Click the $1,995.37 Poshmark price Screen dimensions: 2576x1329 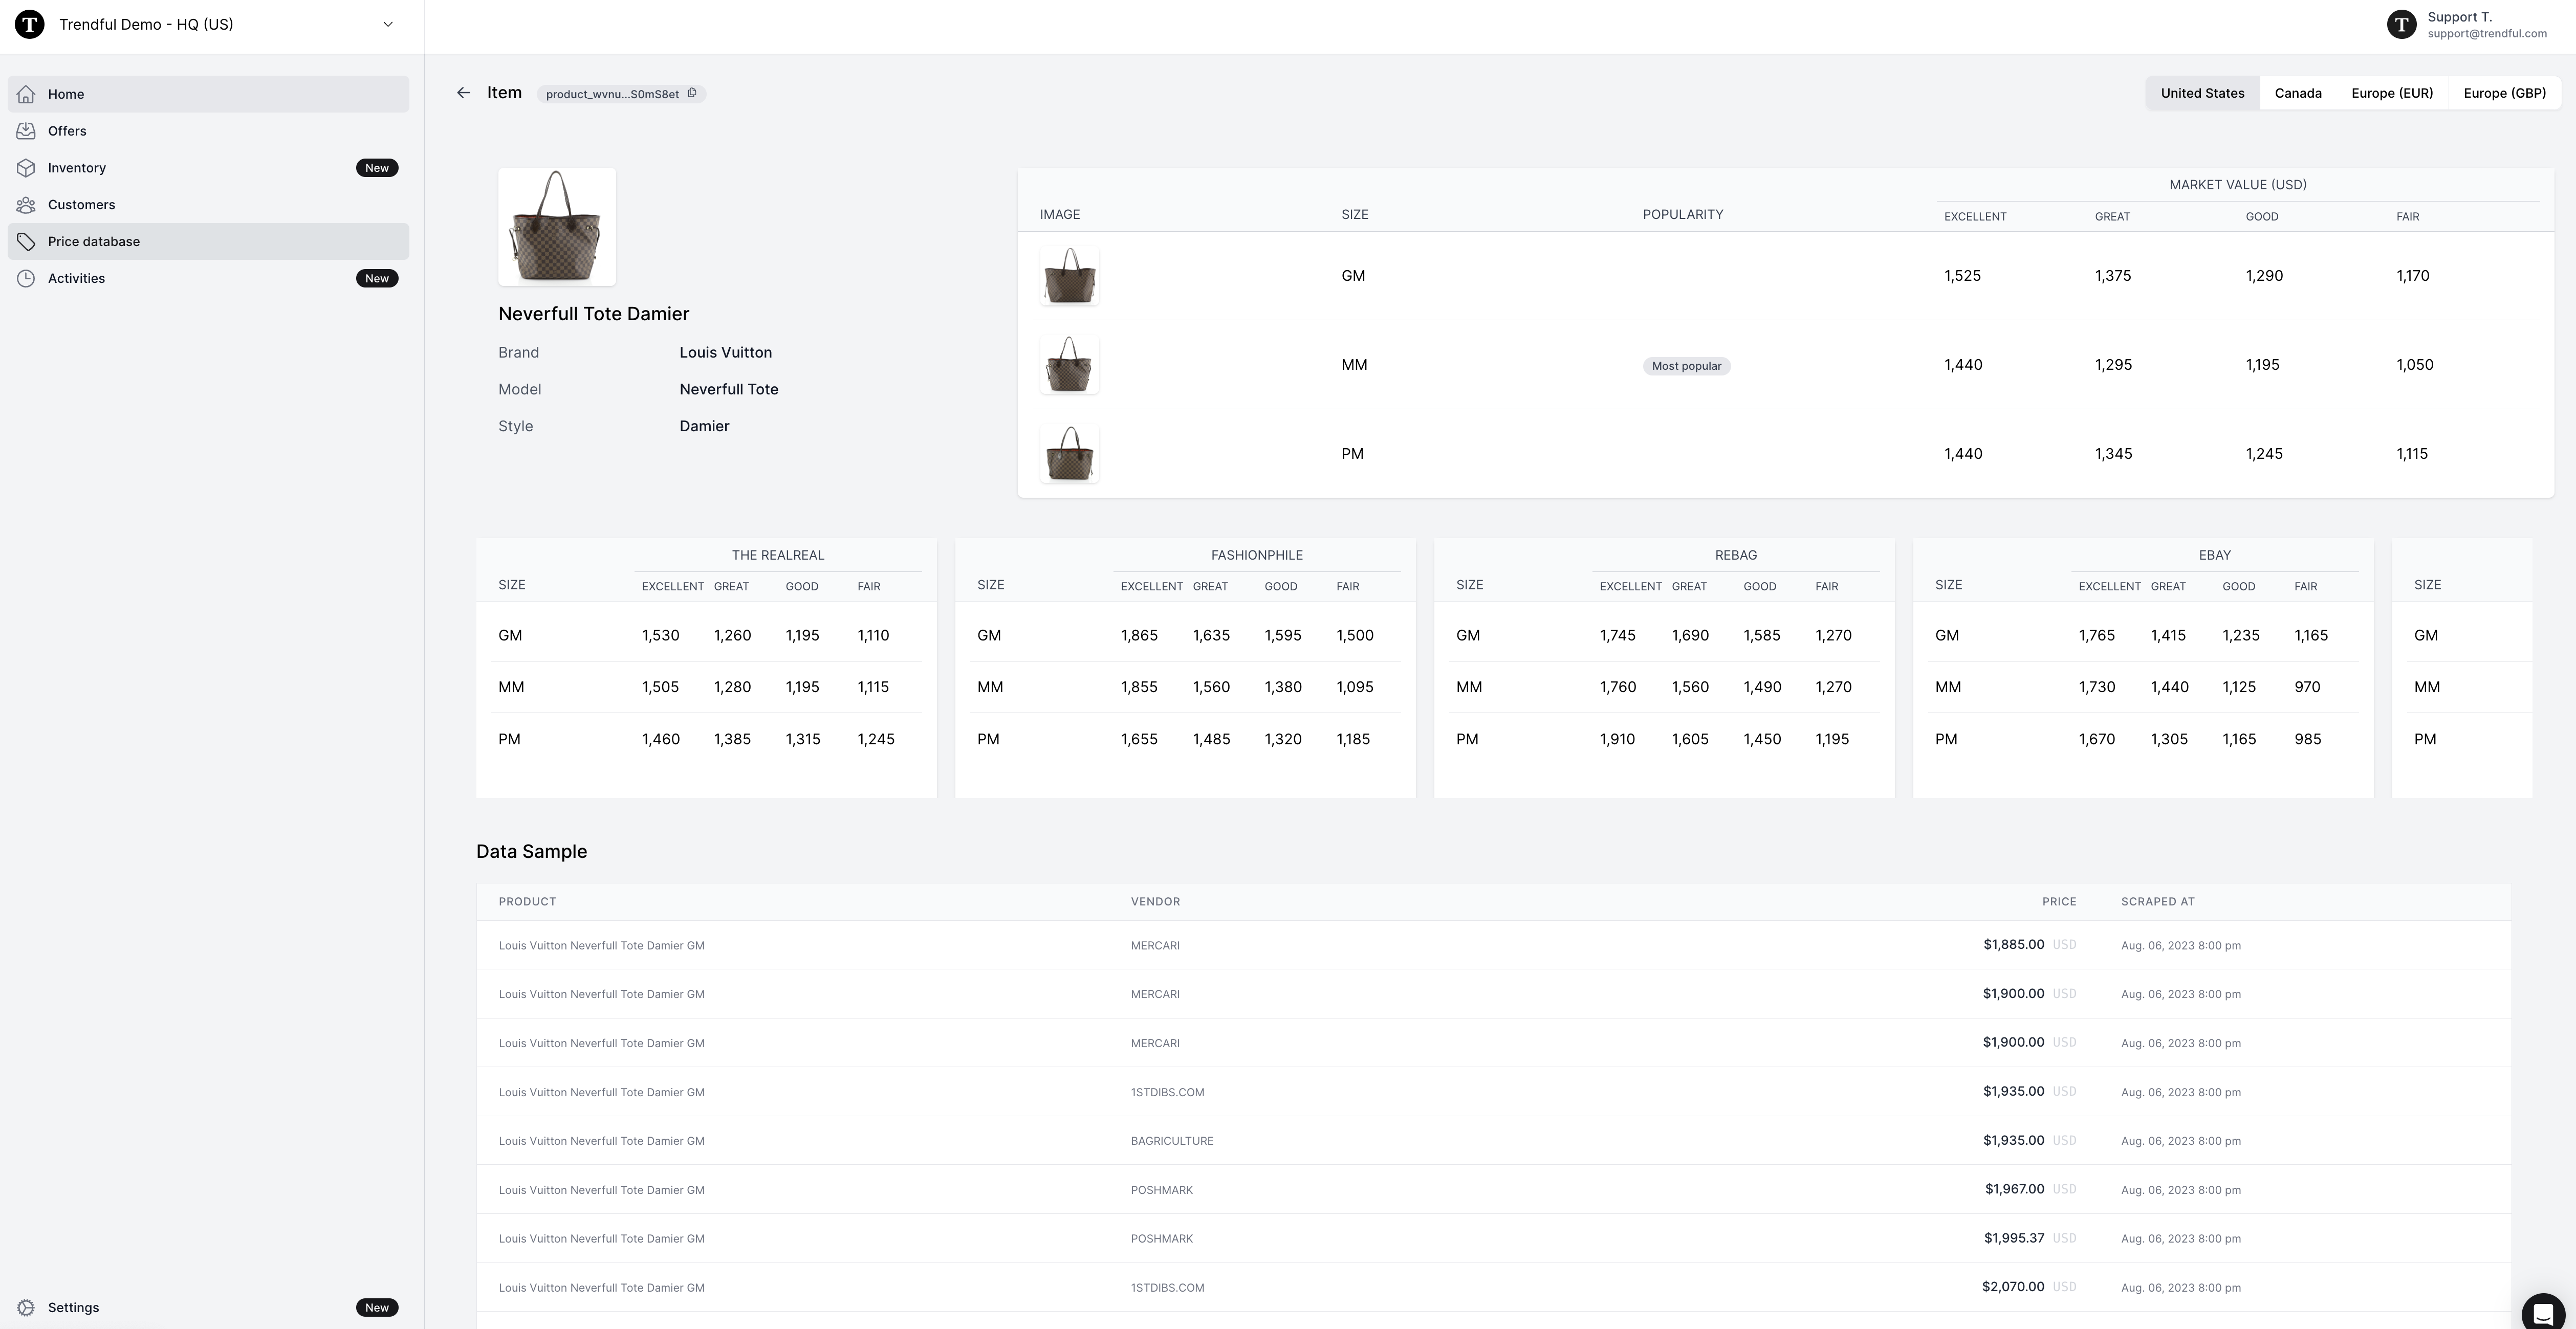pos(2014,1239)
